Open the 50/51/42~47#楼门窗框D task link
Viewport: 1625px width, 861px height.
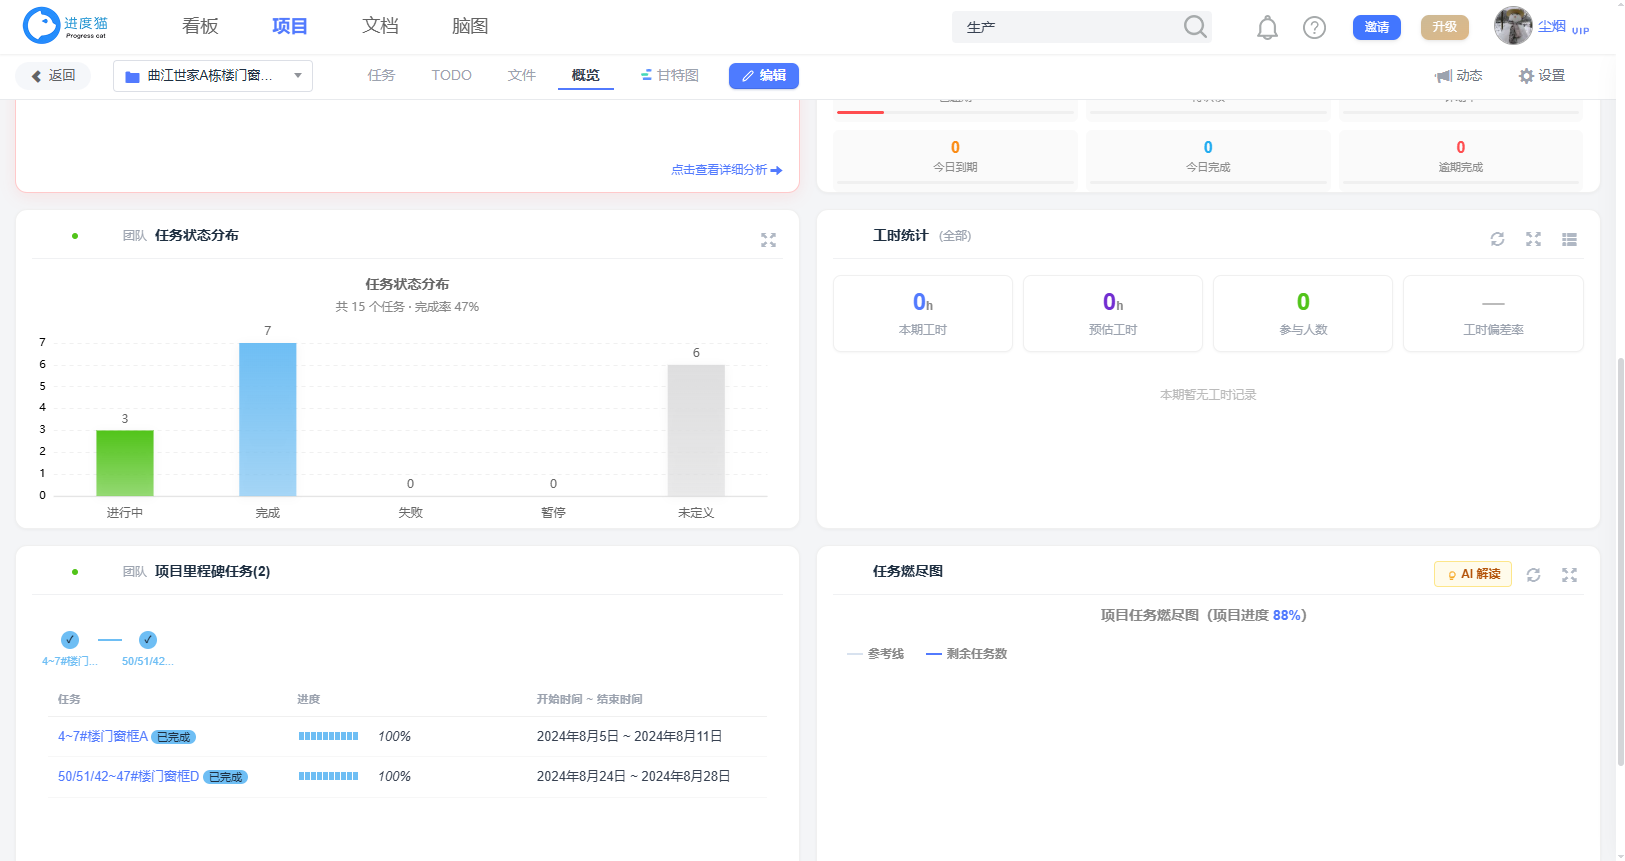[128, 776]
